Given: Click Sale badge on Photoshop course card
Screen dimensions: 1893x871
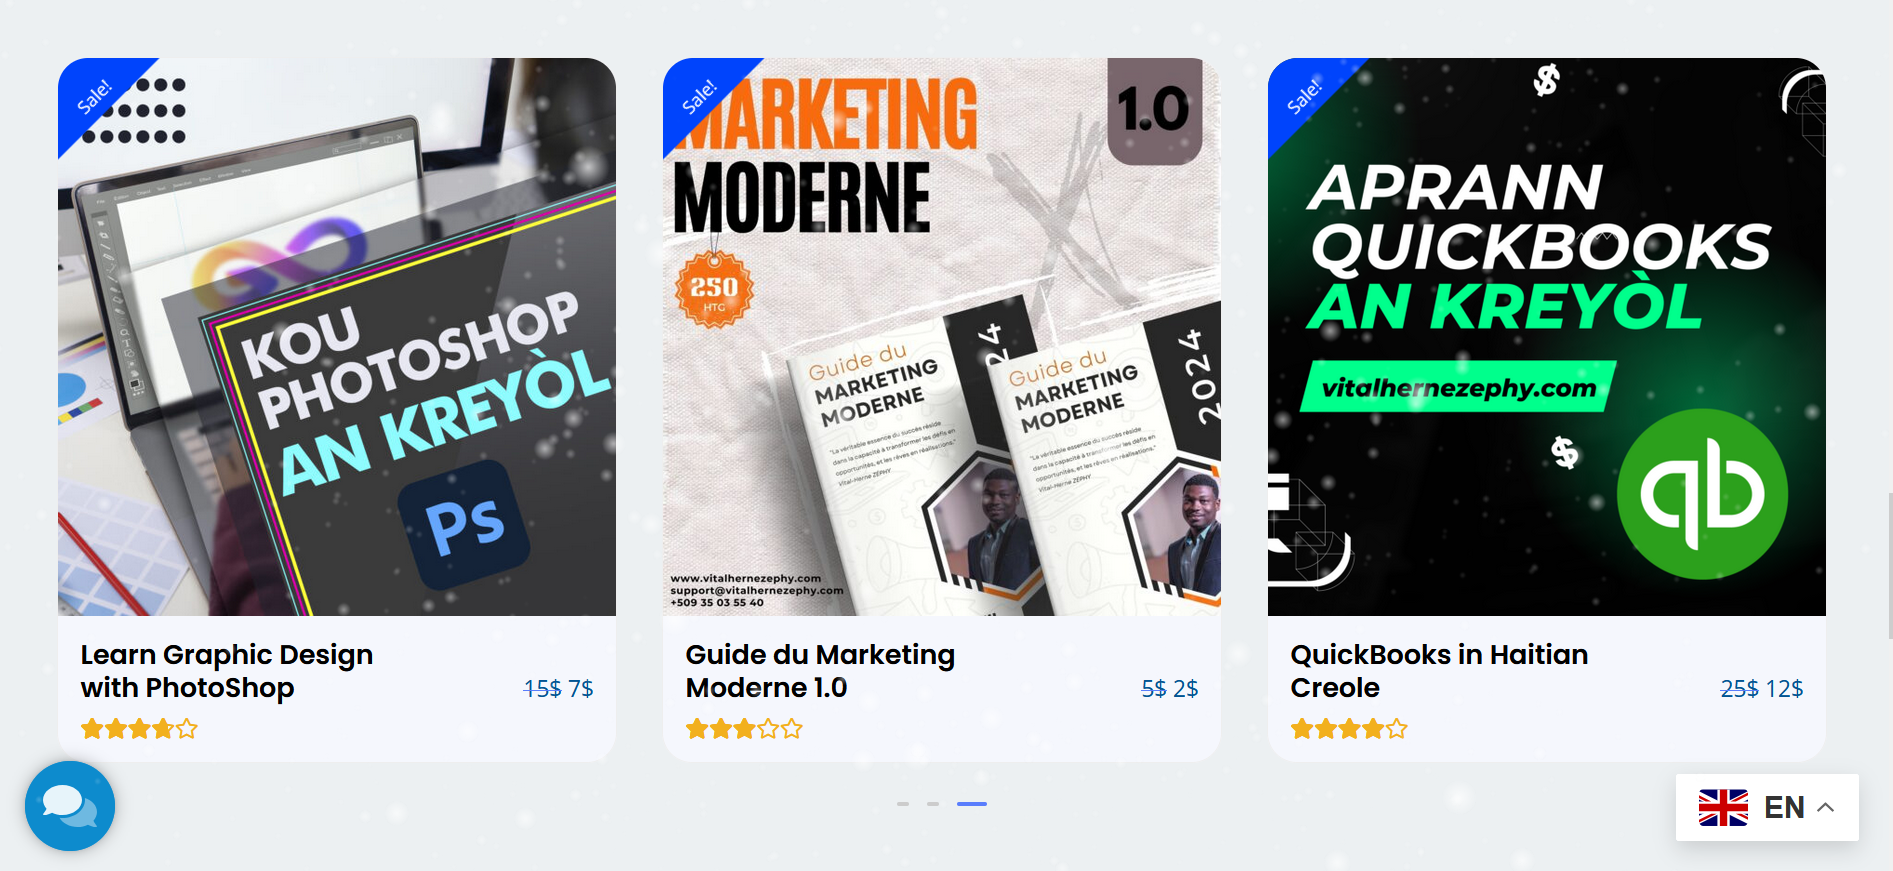Looking at the screenshot, I should (x=97, y=97).
